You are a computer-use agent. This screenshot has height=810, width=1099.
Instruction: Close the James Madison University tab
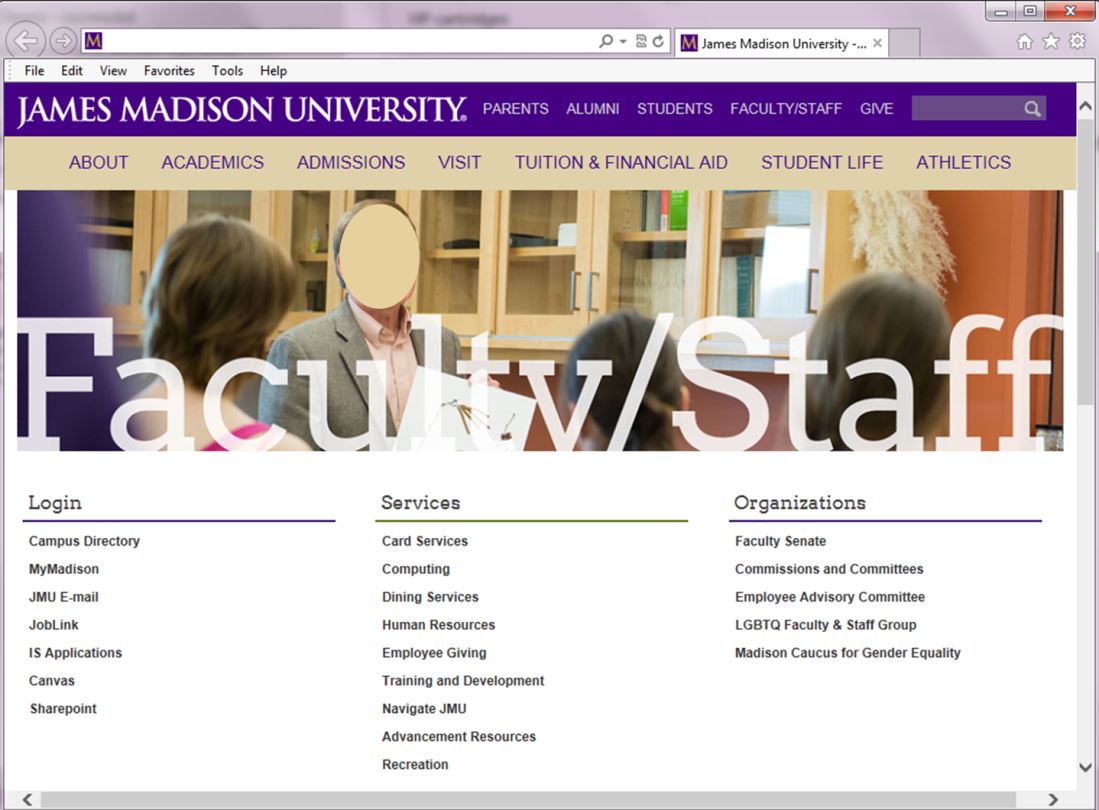pyautogui.click(x=877, y=43)
